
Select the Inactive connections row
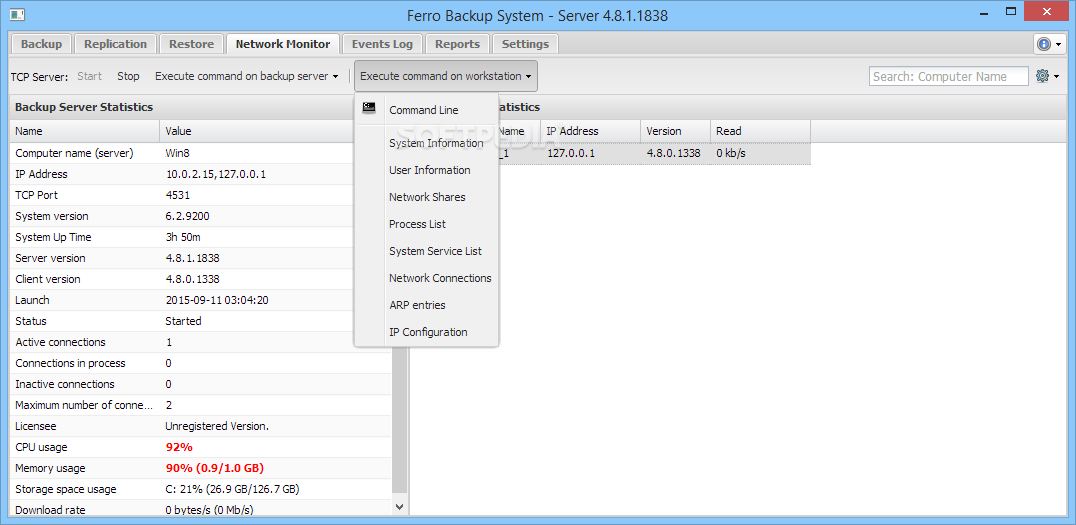(x=201, y=384)
